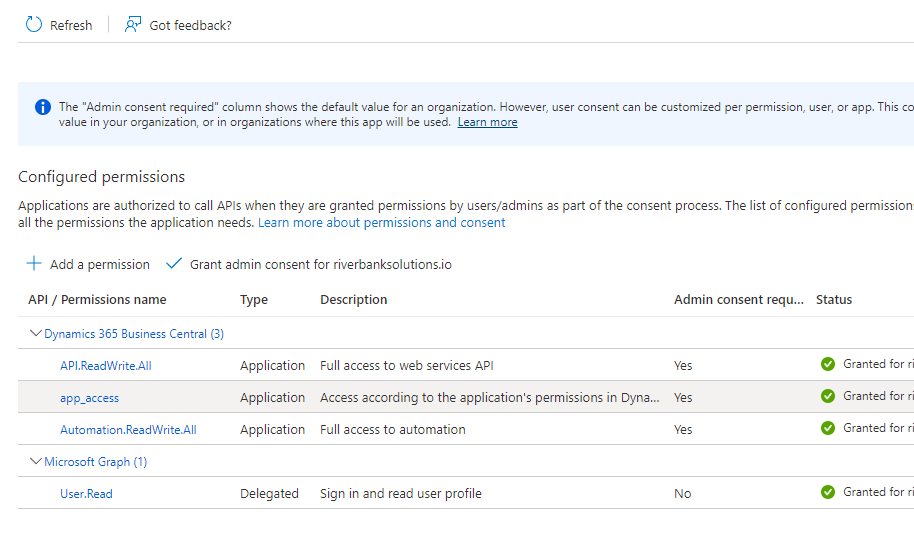914x540 pixels.
Task: Click the checkmark icon beside Grant admin consent
Action: [x=174, y=264]
